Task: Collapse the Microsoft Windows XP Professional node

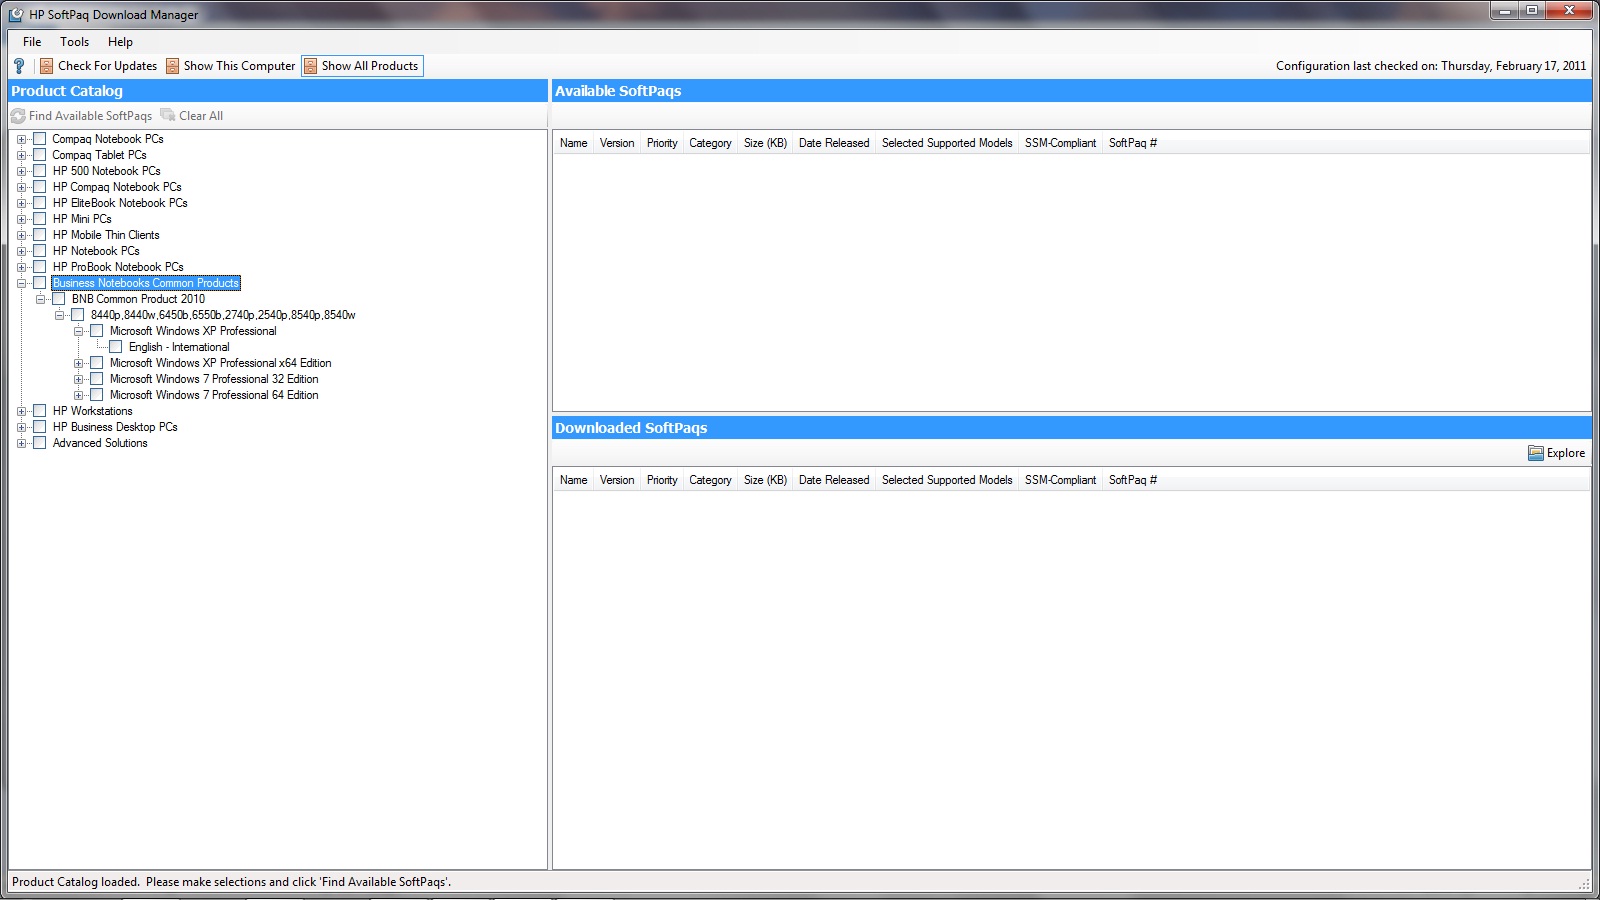Action: pos(78,331)
